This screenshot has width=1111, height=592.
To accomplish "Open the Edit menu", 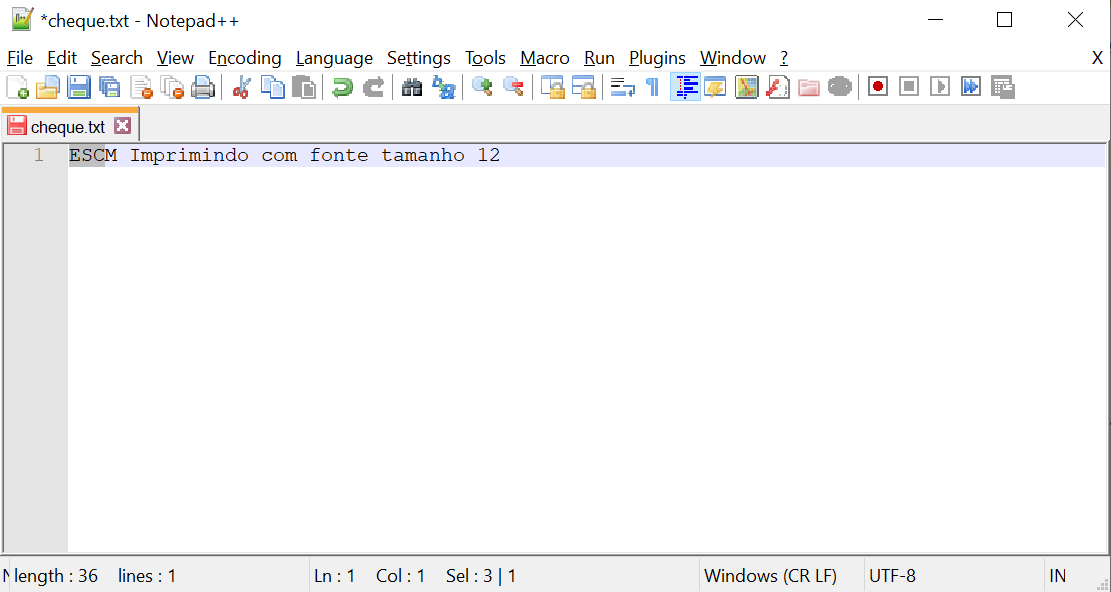I will [62, 58].
